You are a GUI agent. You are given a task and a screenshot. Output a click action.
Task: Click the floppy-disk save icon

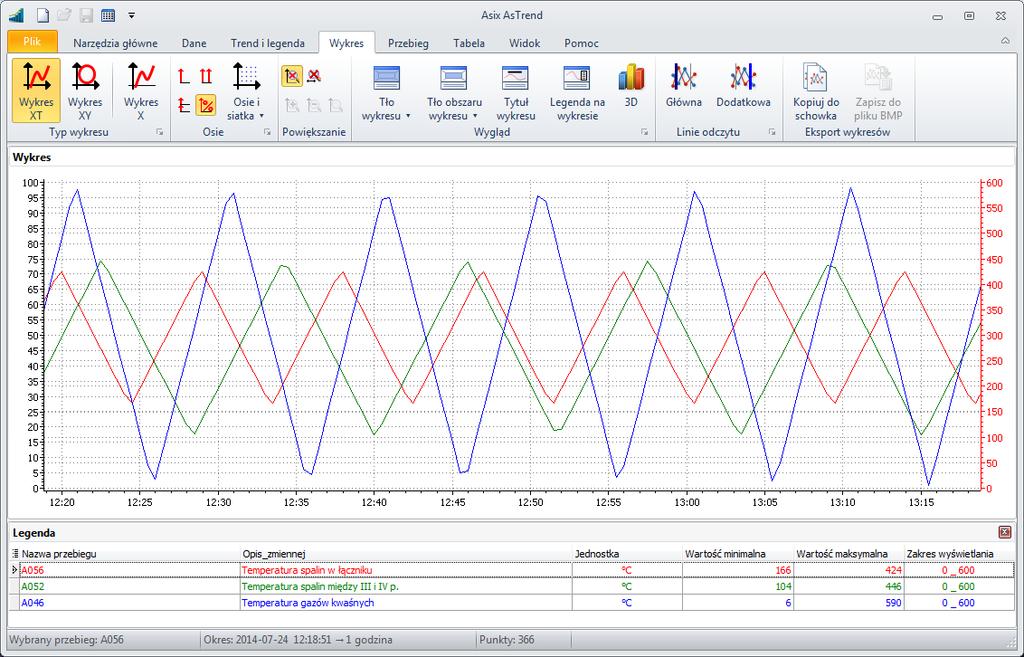pyautogui.click(x=86, y=15)
